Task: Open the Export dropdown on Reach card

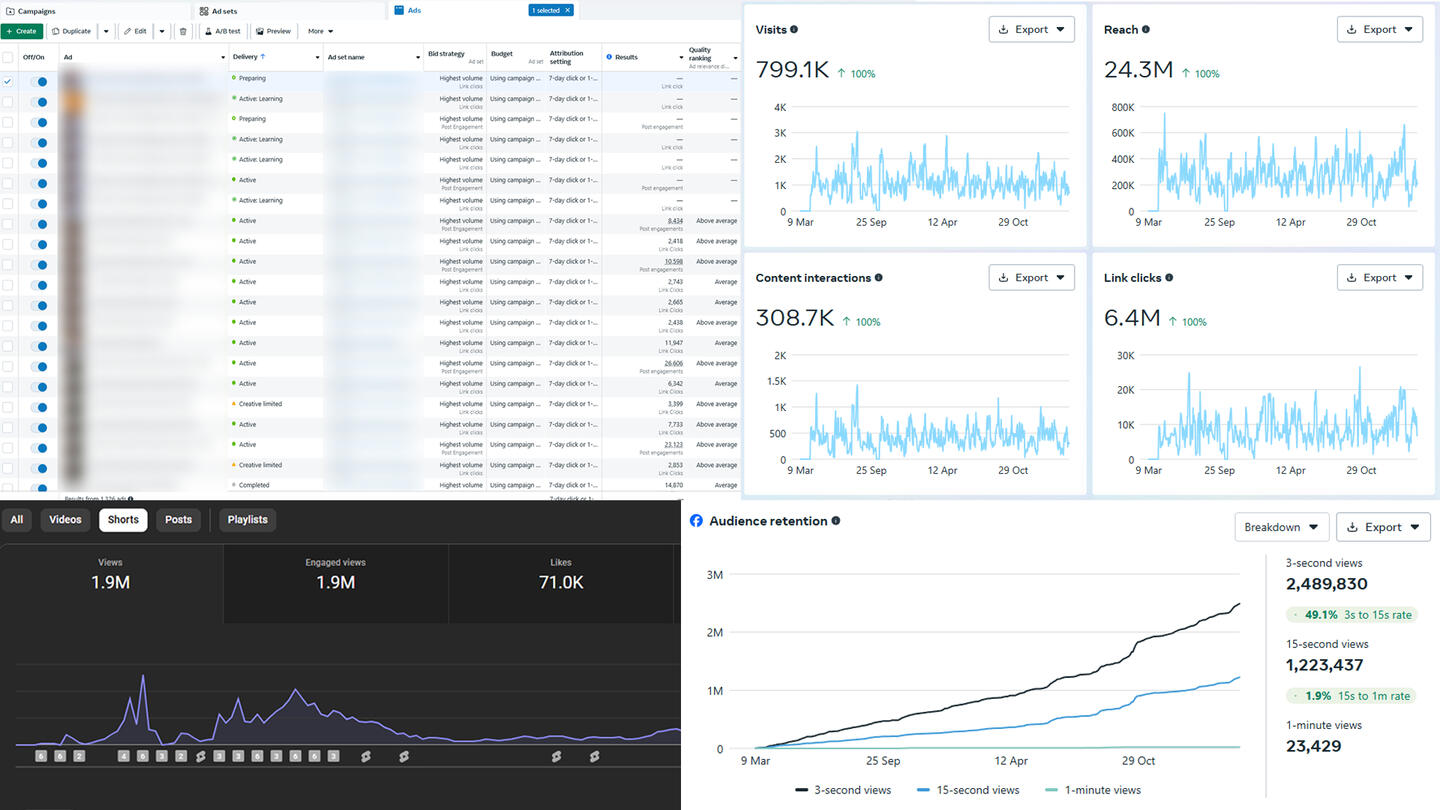Action: coord(1380,29)
